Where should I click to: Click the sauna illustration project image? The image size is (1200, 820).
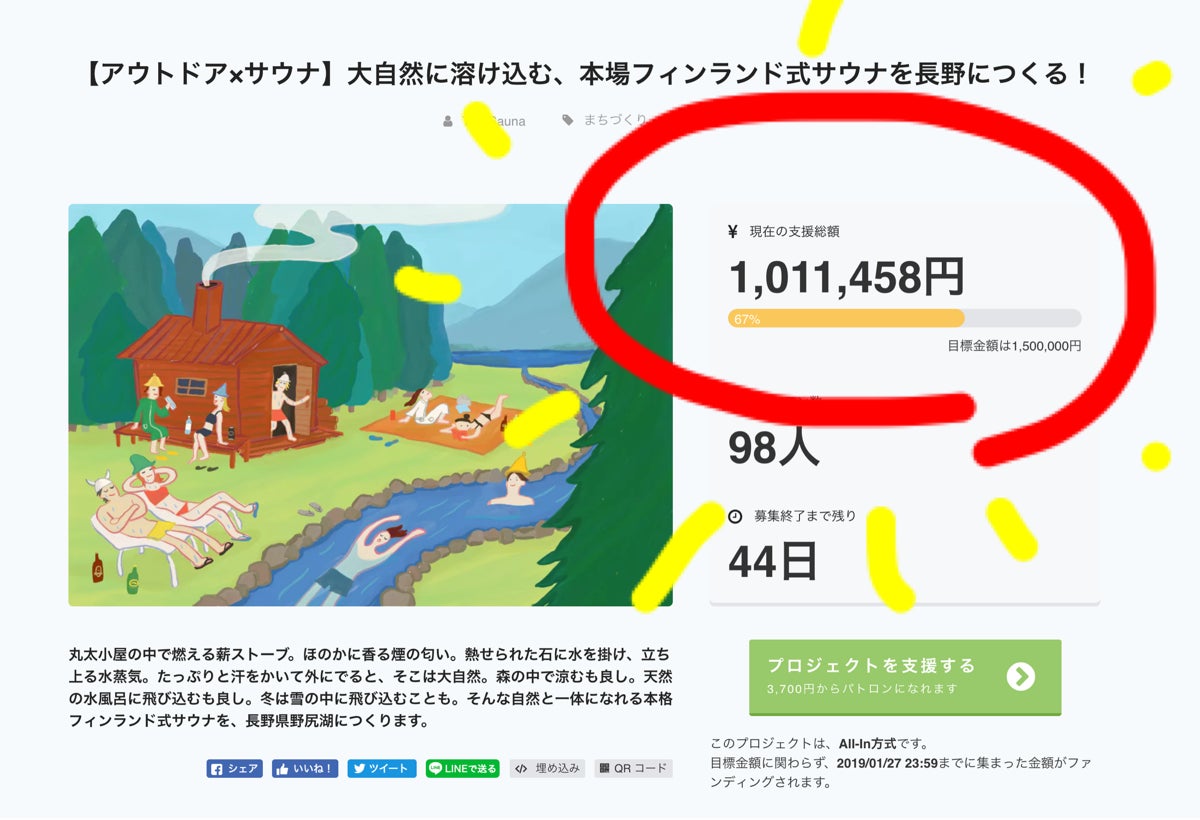pos(370,405)
